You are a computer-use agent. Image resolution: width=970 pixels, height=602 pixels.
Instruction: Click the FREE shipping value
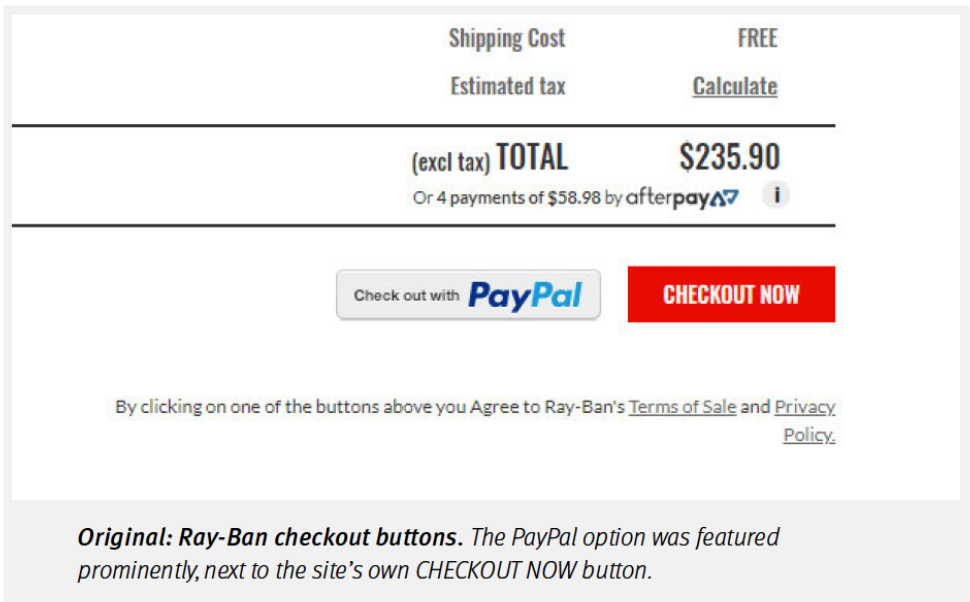(757, 39)
